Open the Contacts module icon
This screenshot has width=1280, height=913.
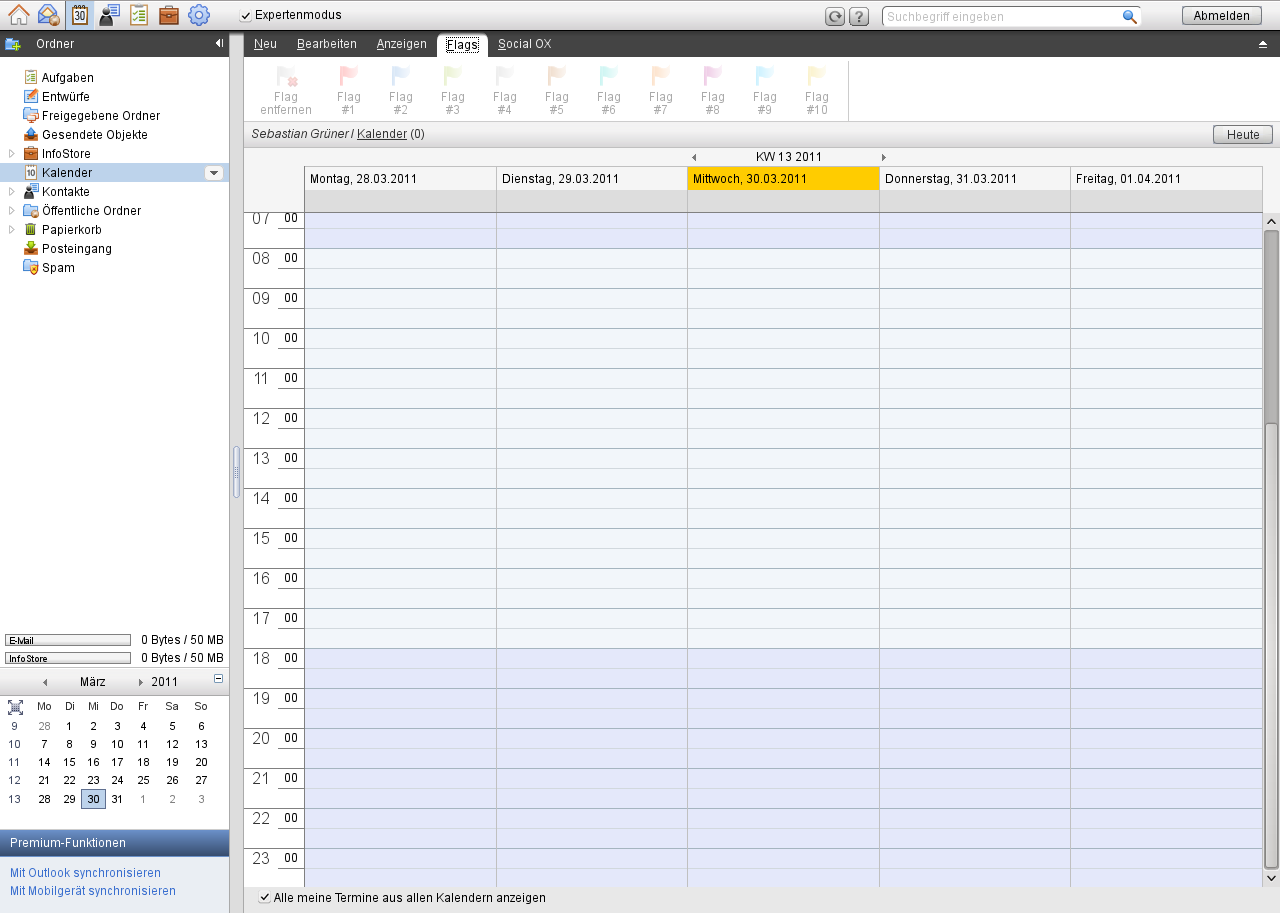click(x=110, y=15)
